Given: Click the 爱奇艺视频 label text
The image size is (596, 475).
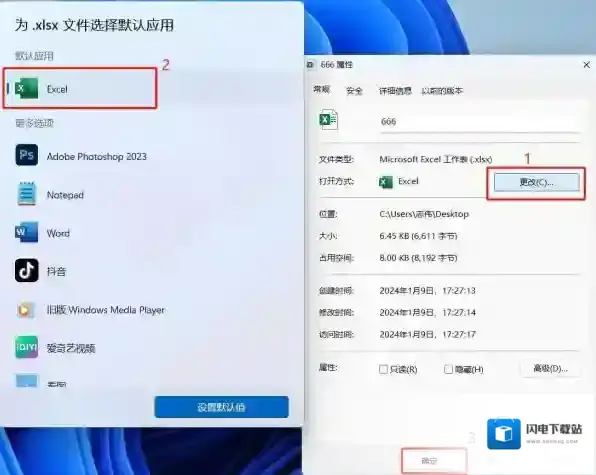Looking at the screenshot, I should tap(71, 348).
